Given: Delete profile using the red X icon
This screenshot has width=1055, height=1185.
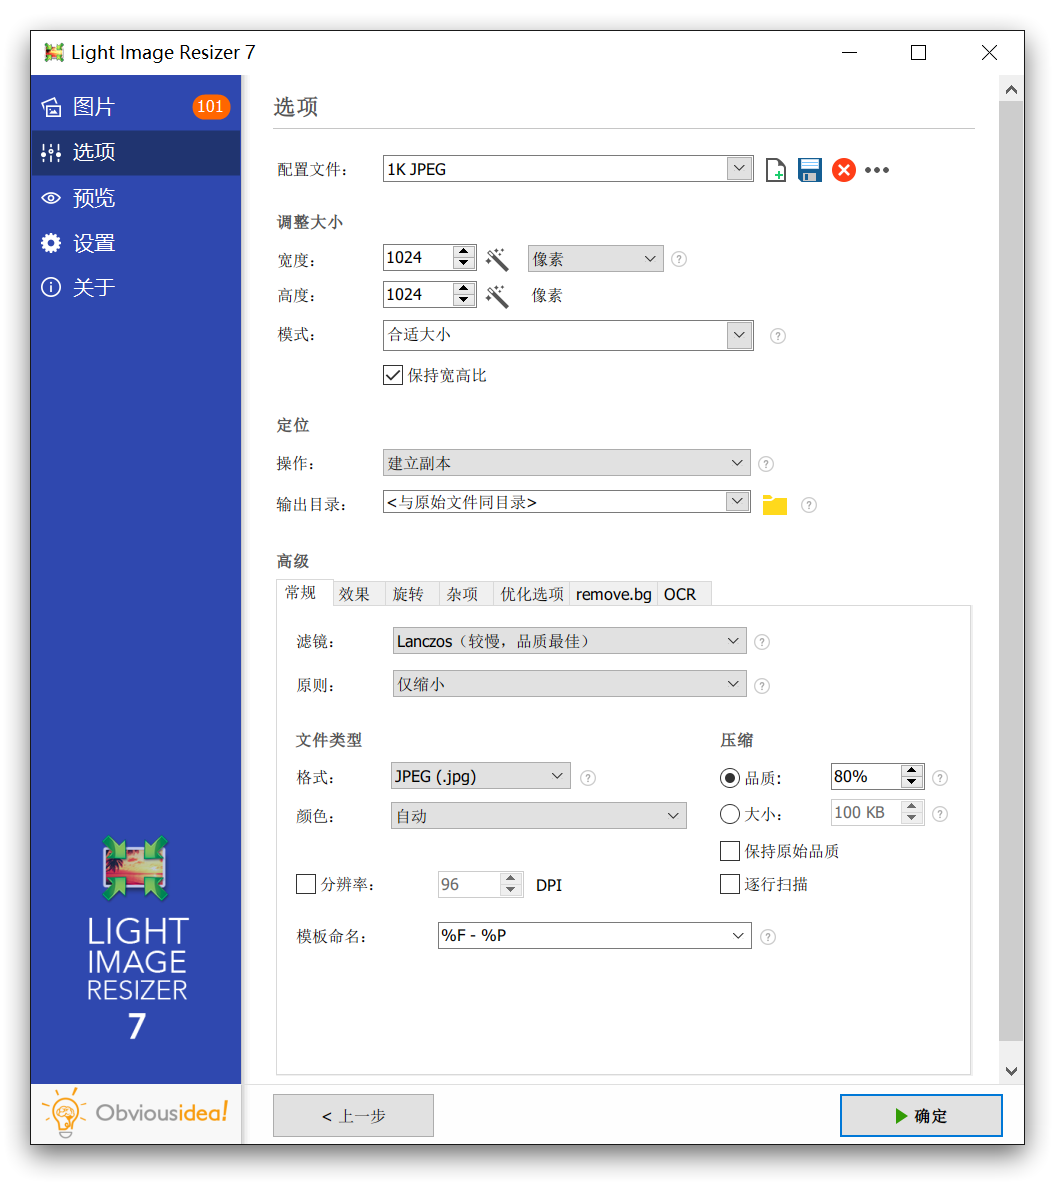Looking at the screenshot, I should coord(844,170).
